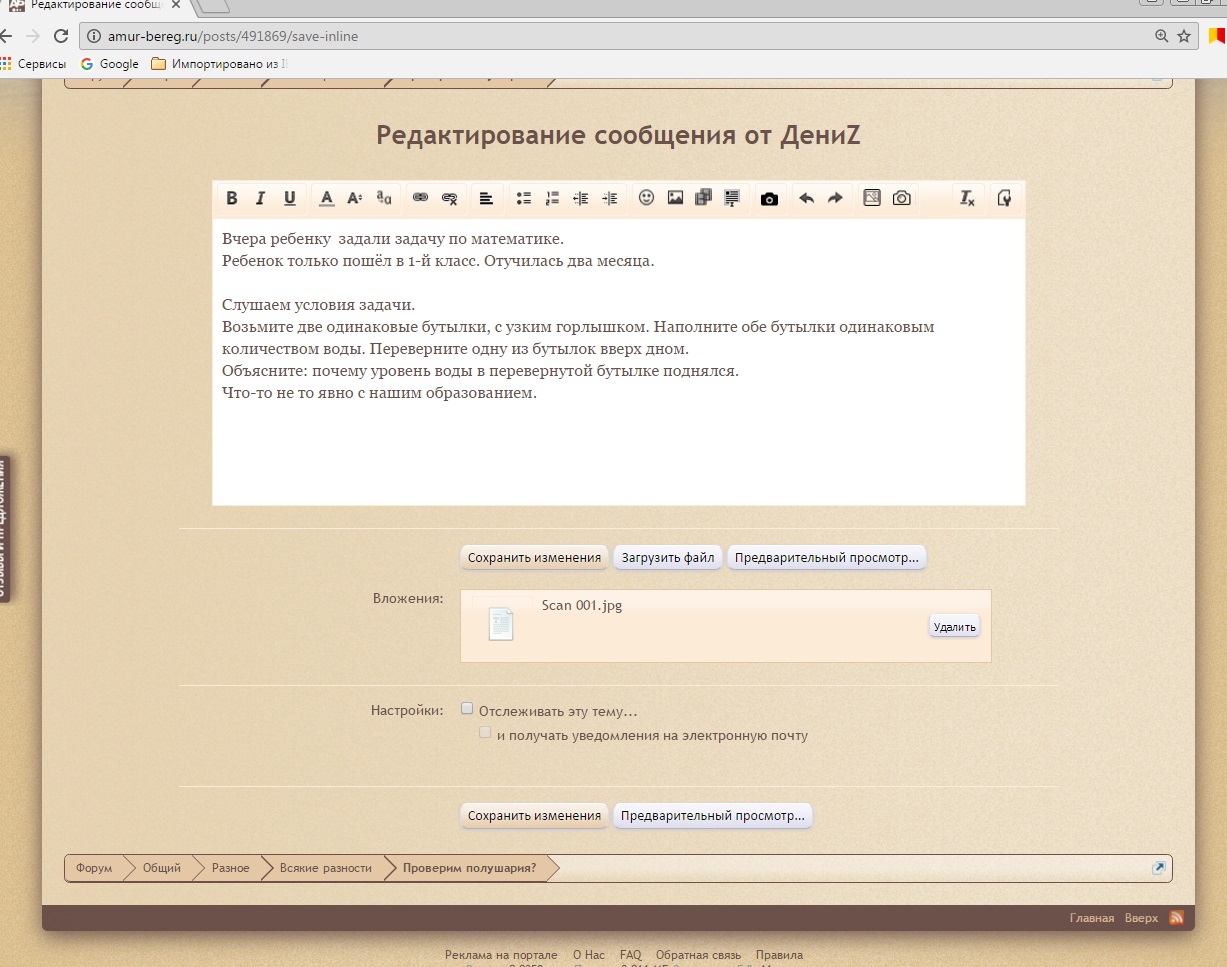Click the 'Вверх' footer link
The height and width of the screenshot is (967, 1227).
(1141, 918)
